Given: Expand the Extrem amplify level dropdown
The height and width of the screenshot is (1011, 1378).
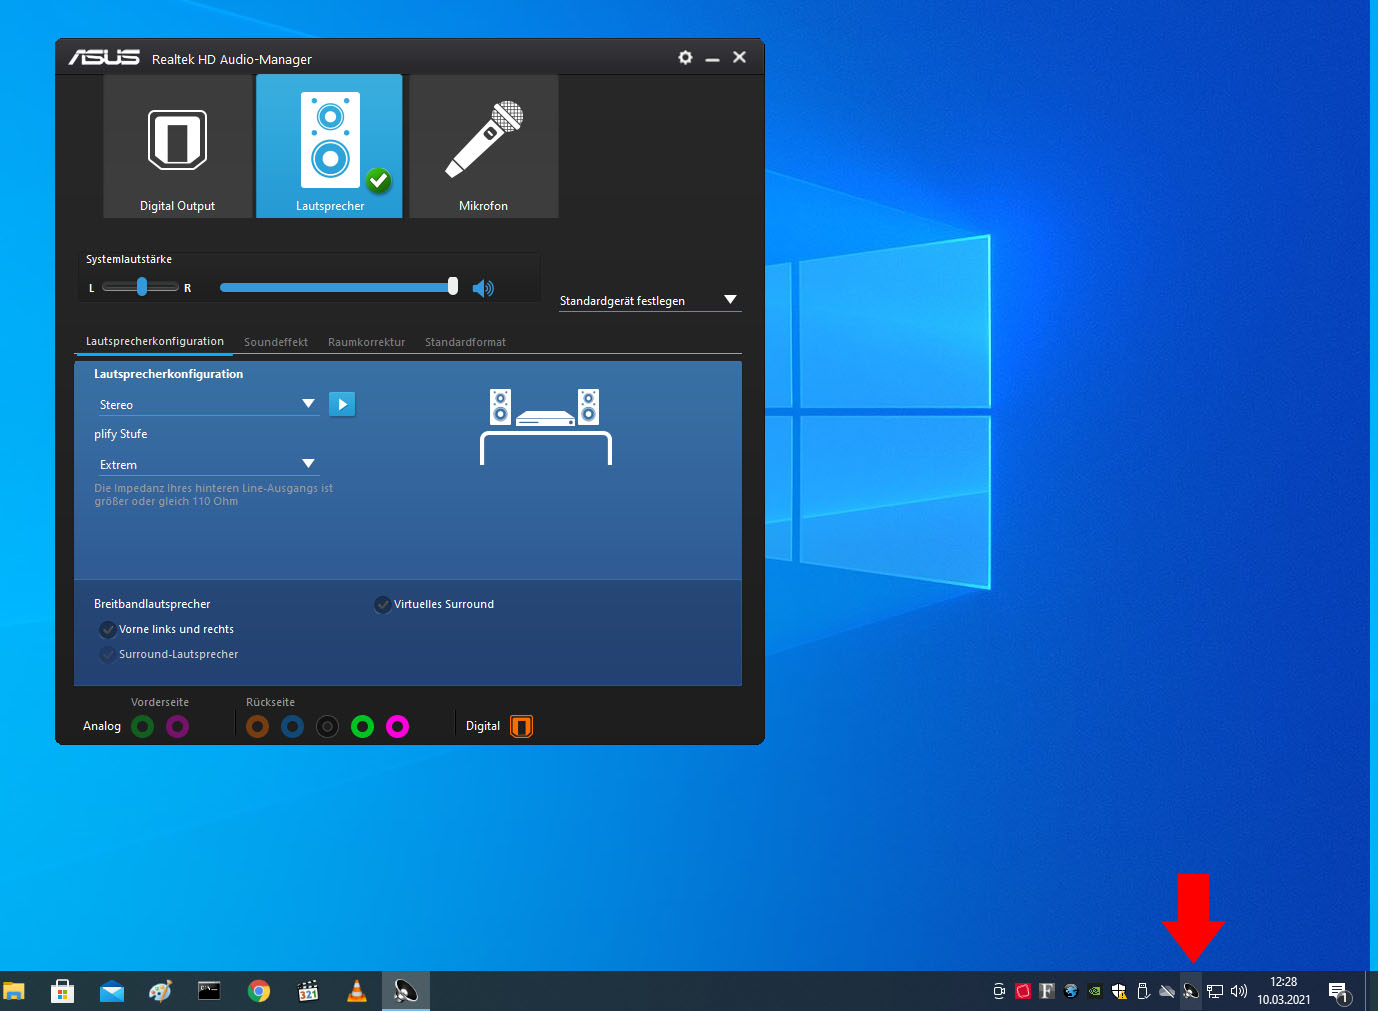Looking at the screenshot, I should tap(207, 464).
